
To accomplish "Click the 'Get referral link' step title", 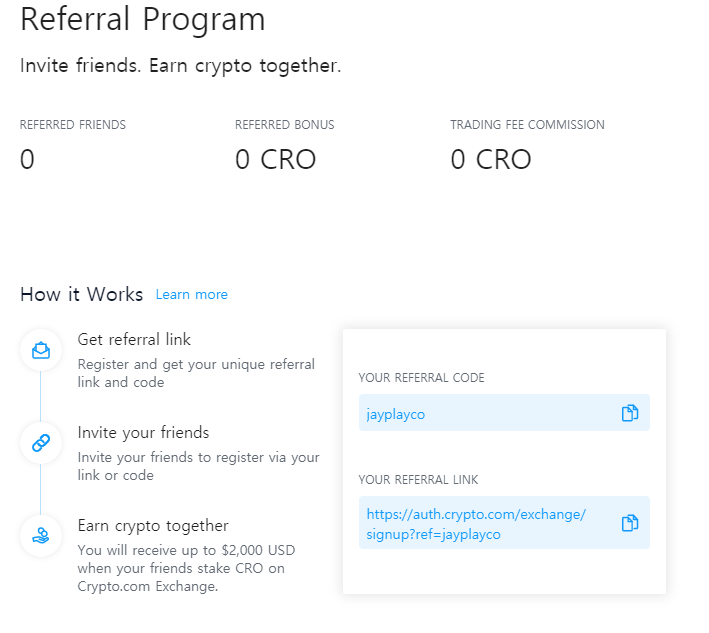I will pyautogui.click(x=134, y=340).
